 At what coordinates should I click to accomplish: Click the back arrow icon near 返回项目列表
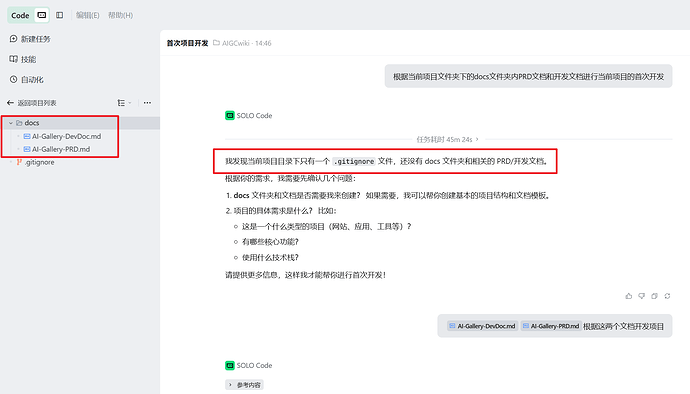pyautogui.click(x=11, y=103)
